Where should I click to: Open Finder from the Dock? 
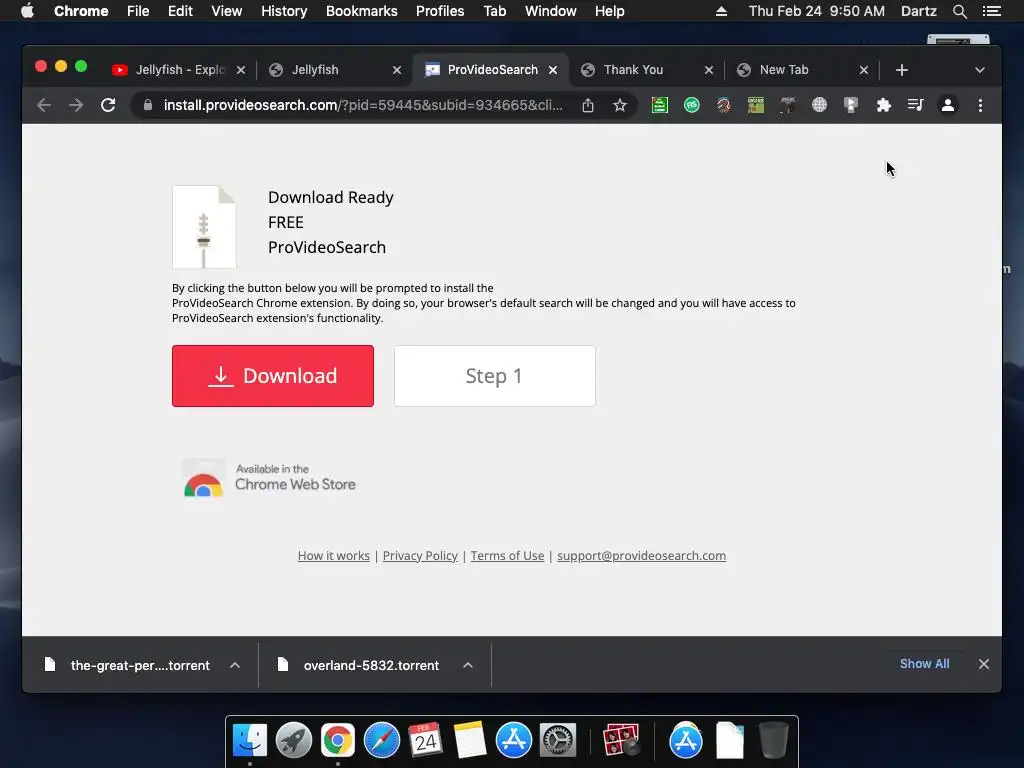250,741
